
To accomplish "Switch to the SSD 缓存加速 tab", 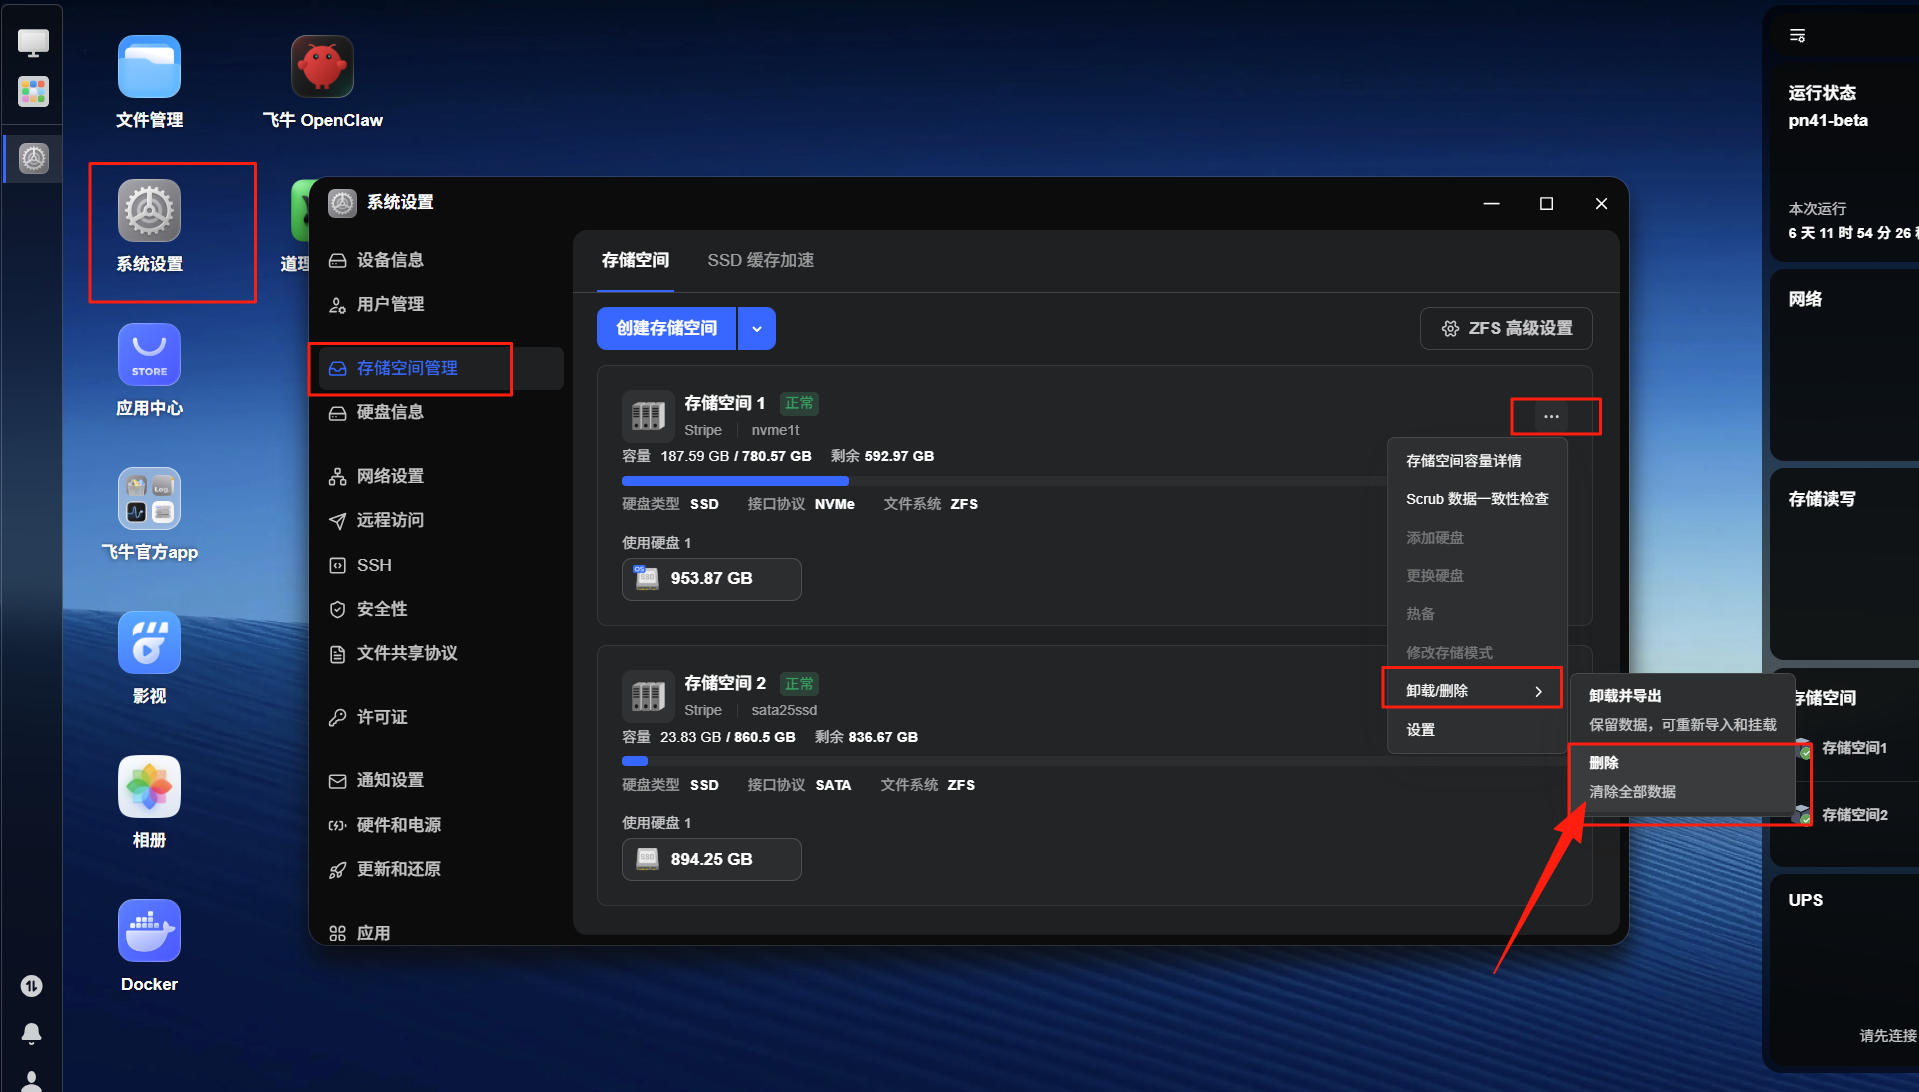I will pos(760,260).
